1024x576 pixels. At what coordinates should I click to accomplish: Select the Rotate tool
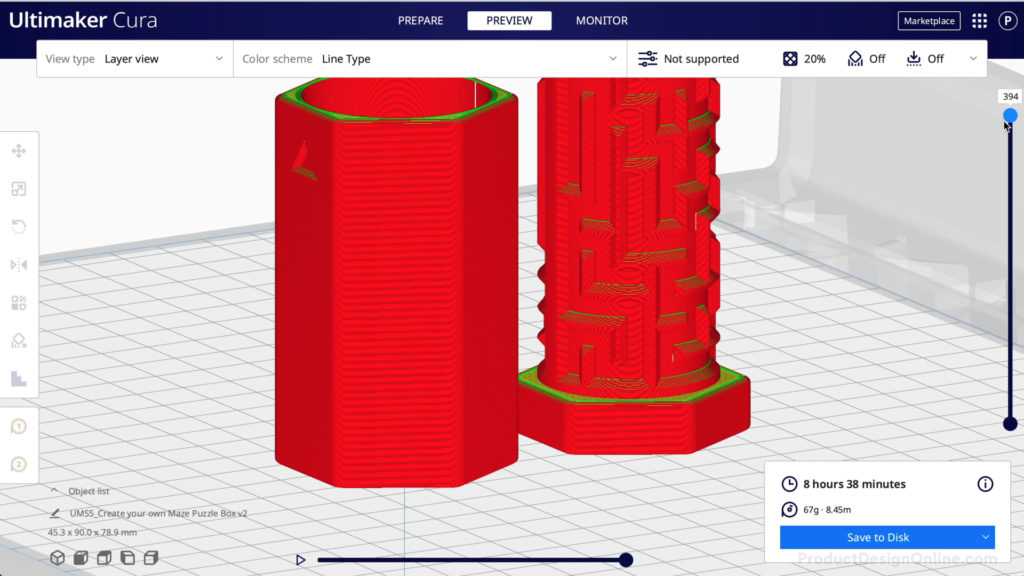click(19, 227)
